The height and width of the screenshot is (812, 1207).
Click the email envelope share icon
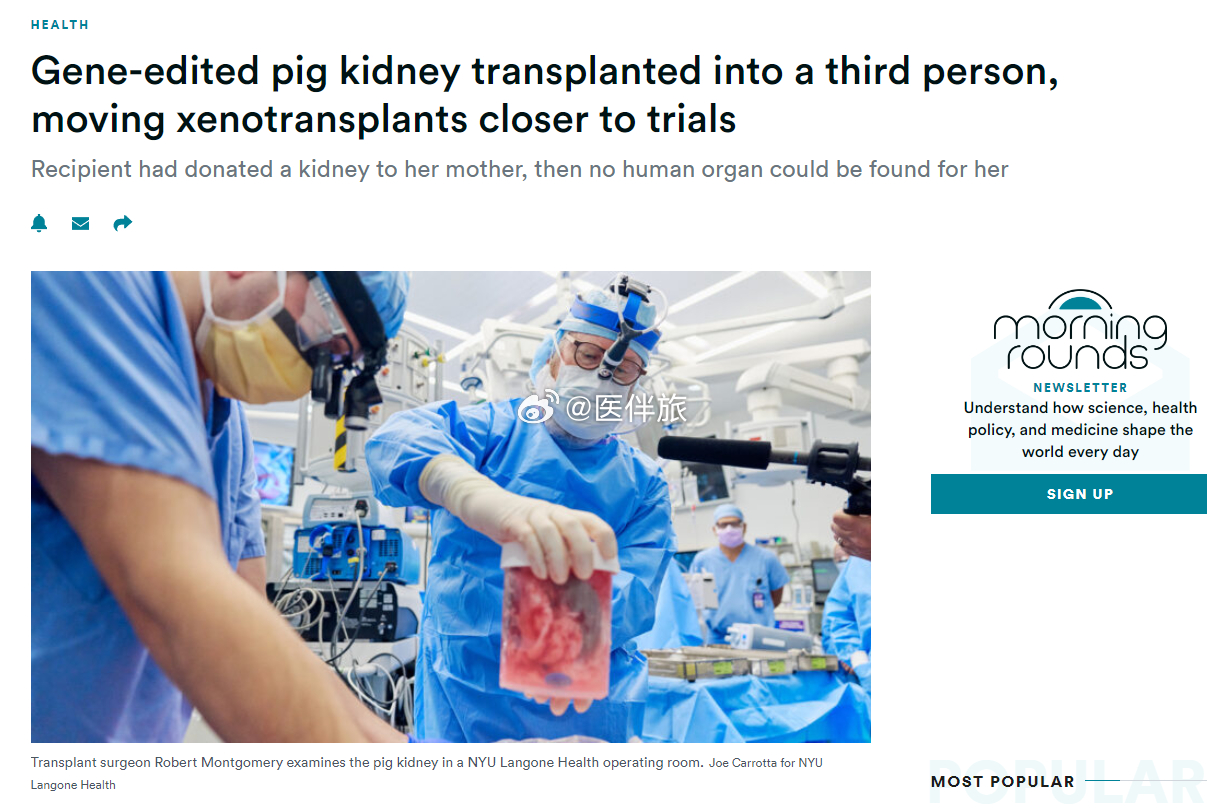click(81, 223)
